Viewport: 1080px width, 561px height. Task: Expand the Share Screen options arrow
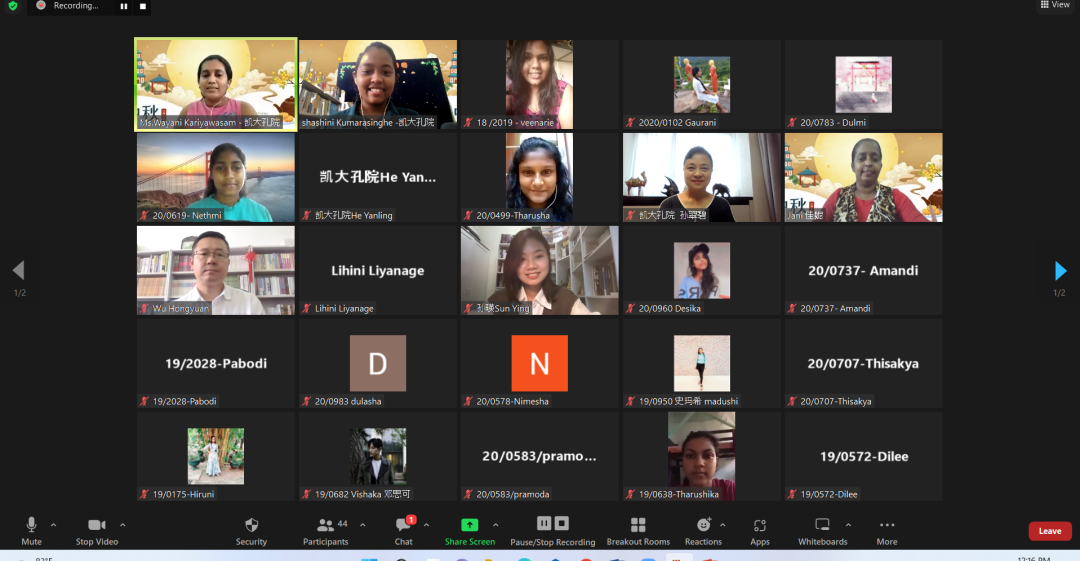pyautogui.click(x=496, y=524)
